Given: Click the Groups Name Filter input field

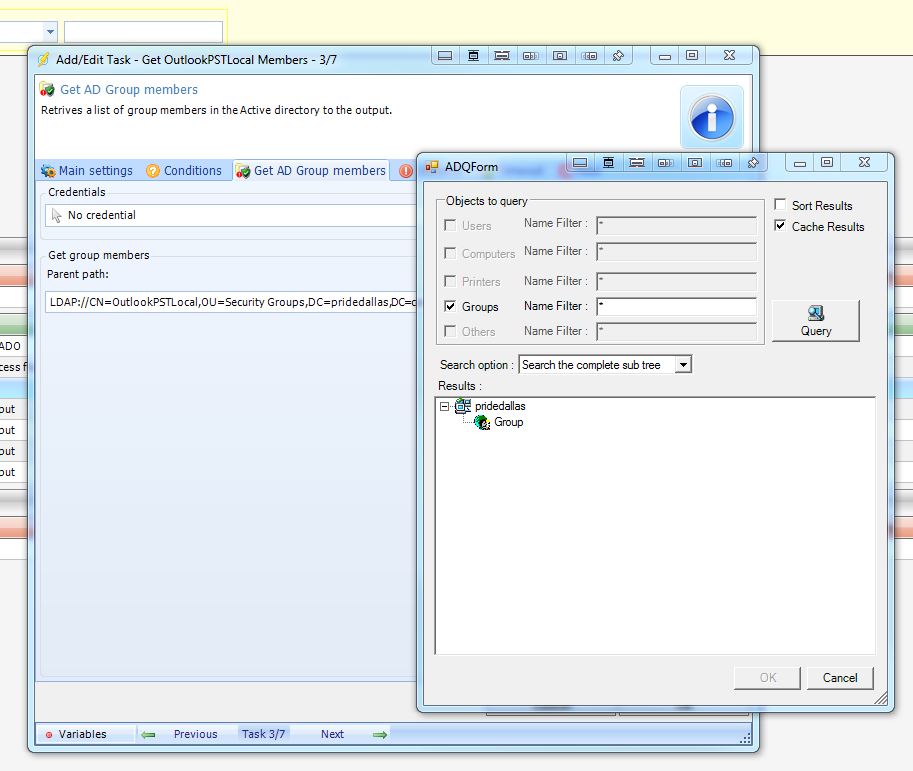Looking at the screenshot, I should click(676, 307).
